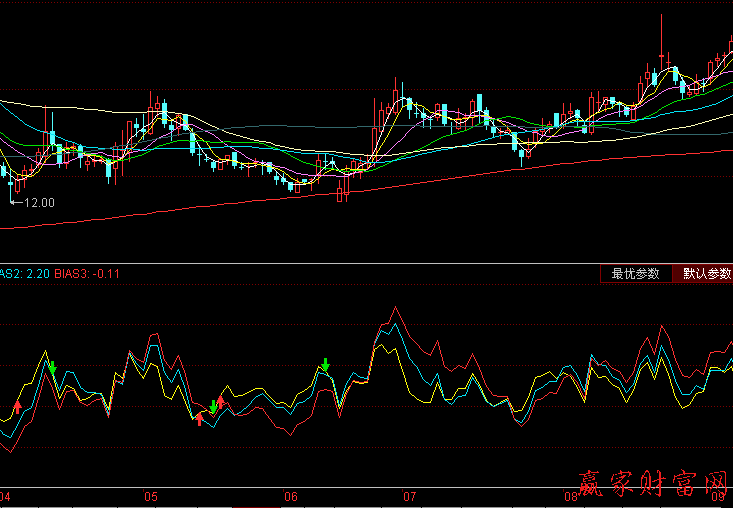Open the 最优参数 optimal parameters button
The height and width of the screenshot is (508, 733).
(635, 273)
